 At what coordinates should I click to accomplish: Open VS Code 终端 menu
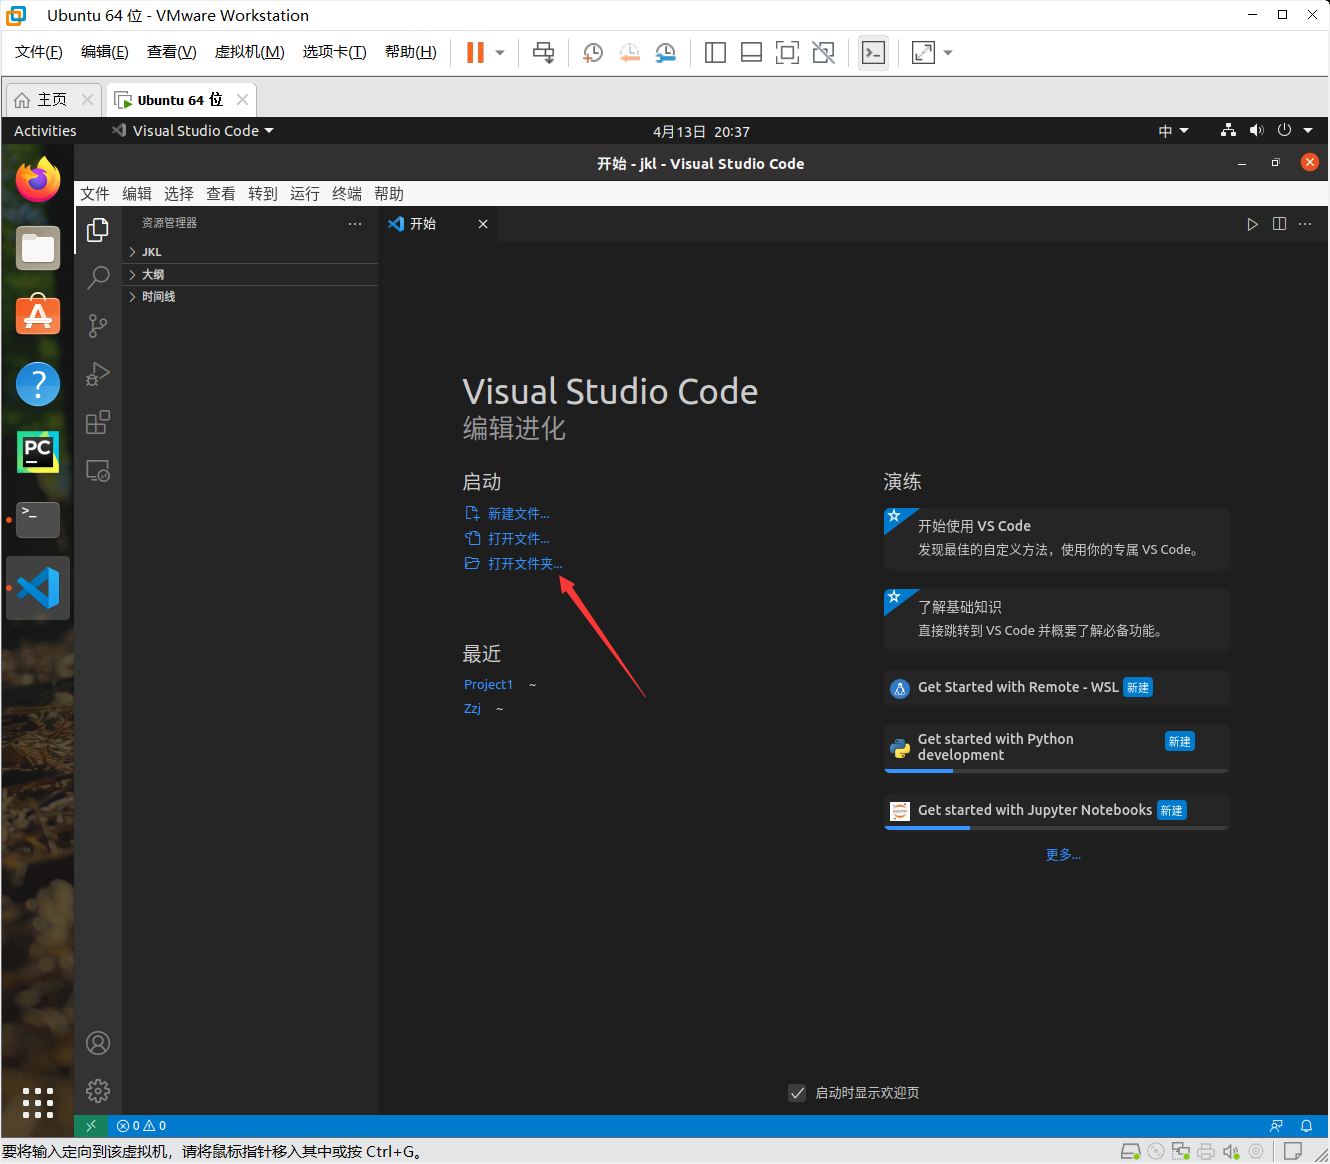347,194
